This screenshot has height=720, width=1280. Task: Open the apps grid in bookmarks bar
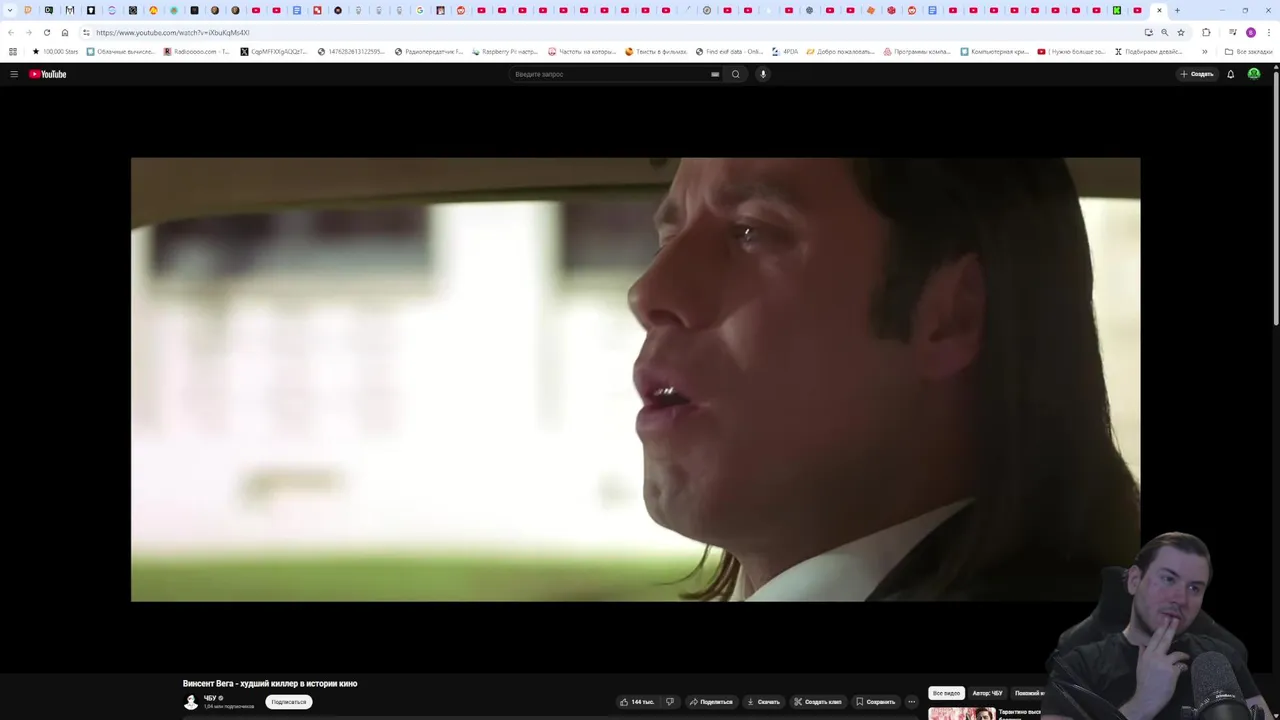pos(13,51)
